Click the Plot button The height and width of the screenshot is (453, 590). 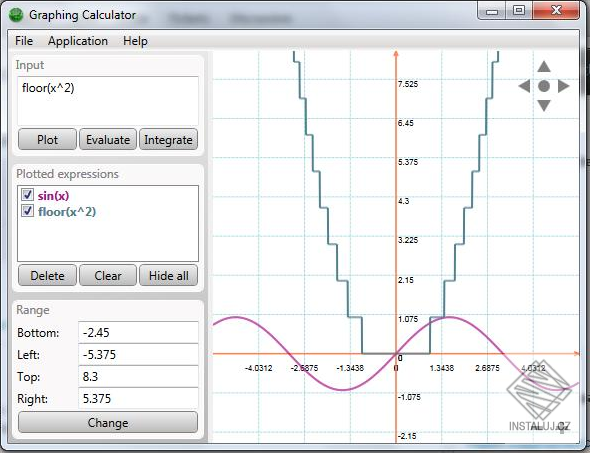[47, 140]
